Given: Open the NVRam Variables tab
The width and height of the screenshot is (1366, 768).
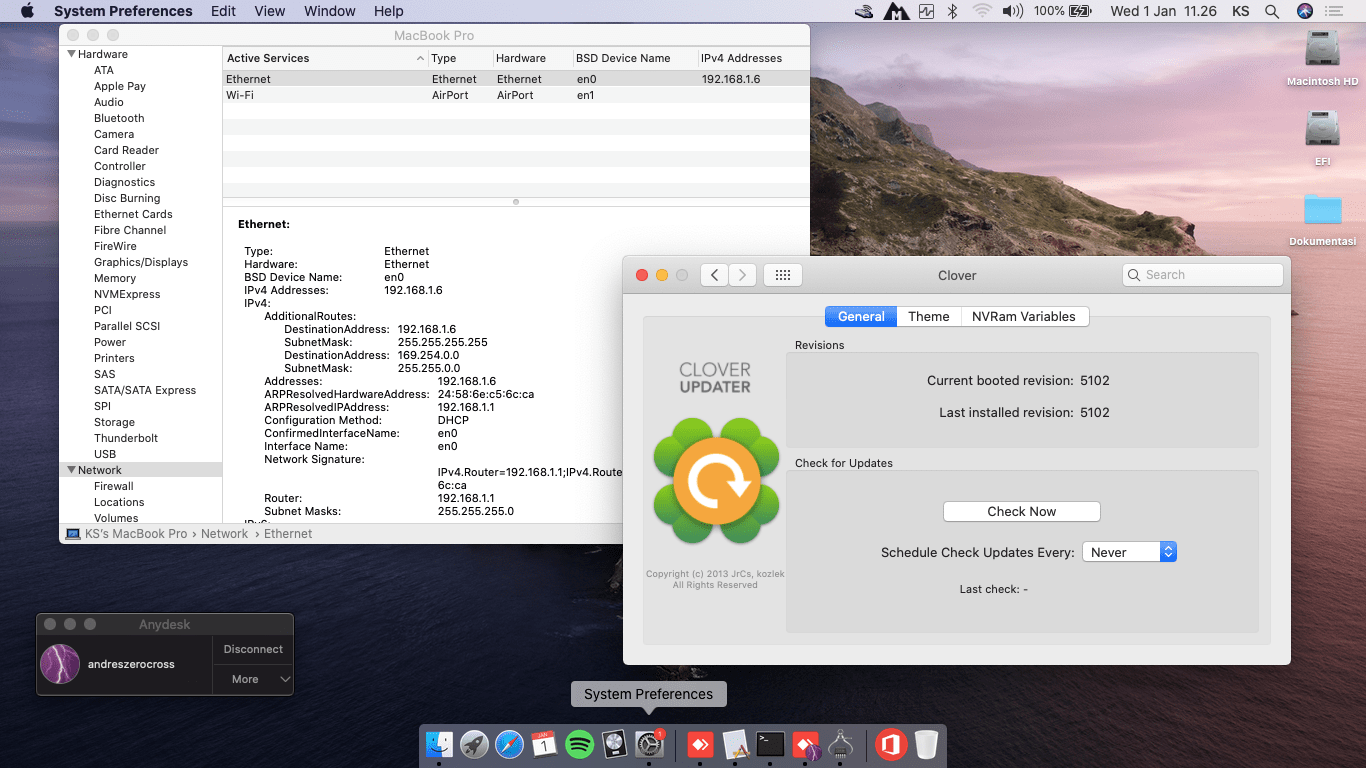Looking at the screenshot, I should coord(1024,316).
